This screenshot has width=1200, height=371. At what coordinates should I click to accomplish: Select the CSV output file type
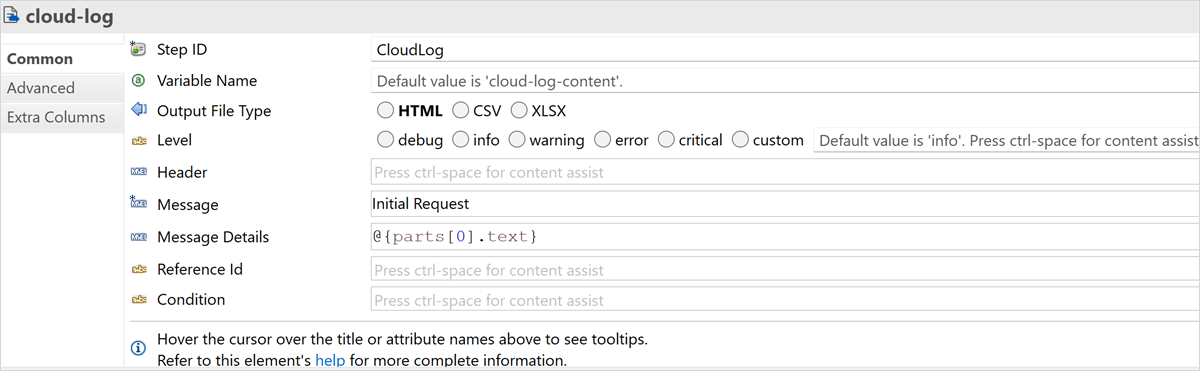click(x=461, y=111)
